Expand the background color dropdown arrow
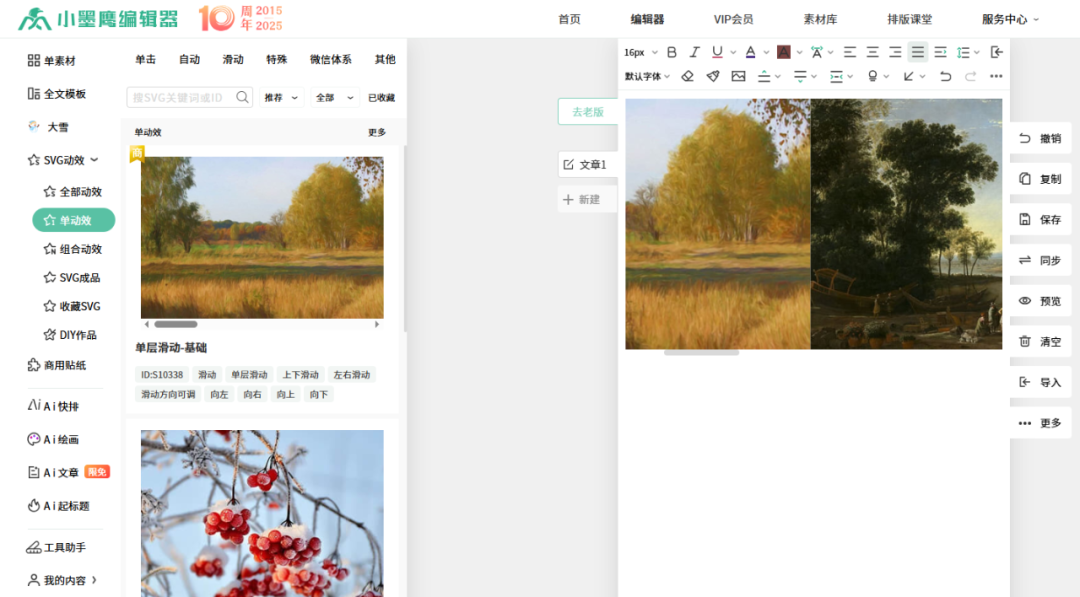This screenshot has width=1080, height=597. coord(799,52)
